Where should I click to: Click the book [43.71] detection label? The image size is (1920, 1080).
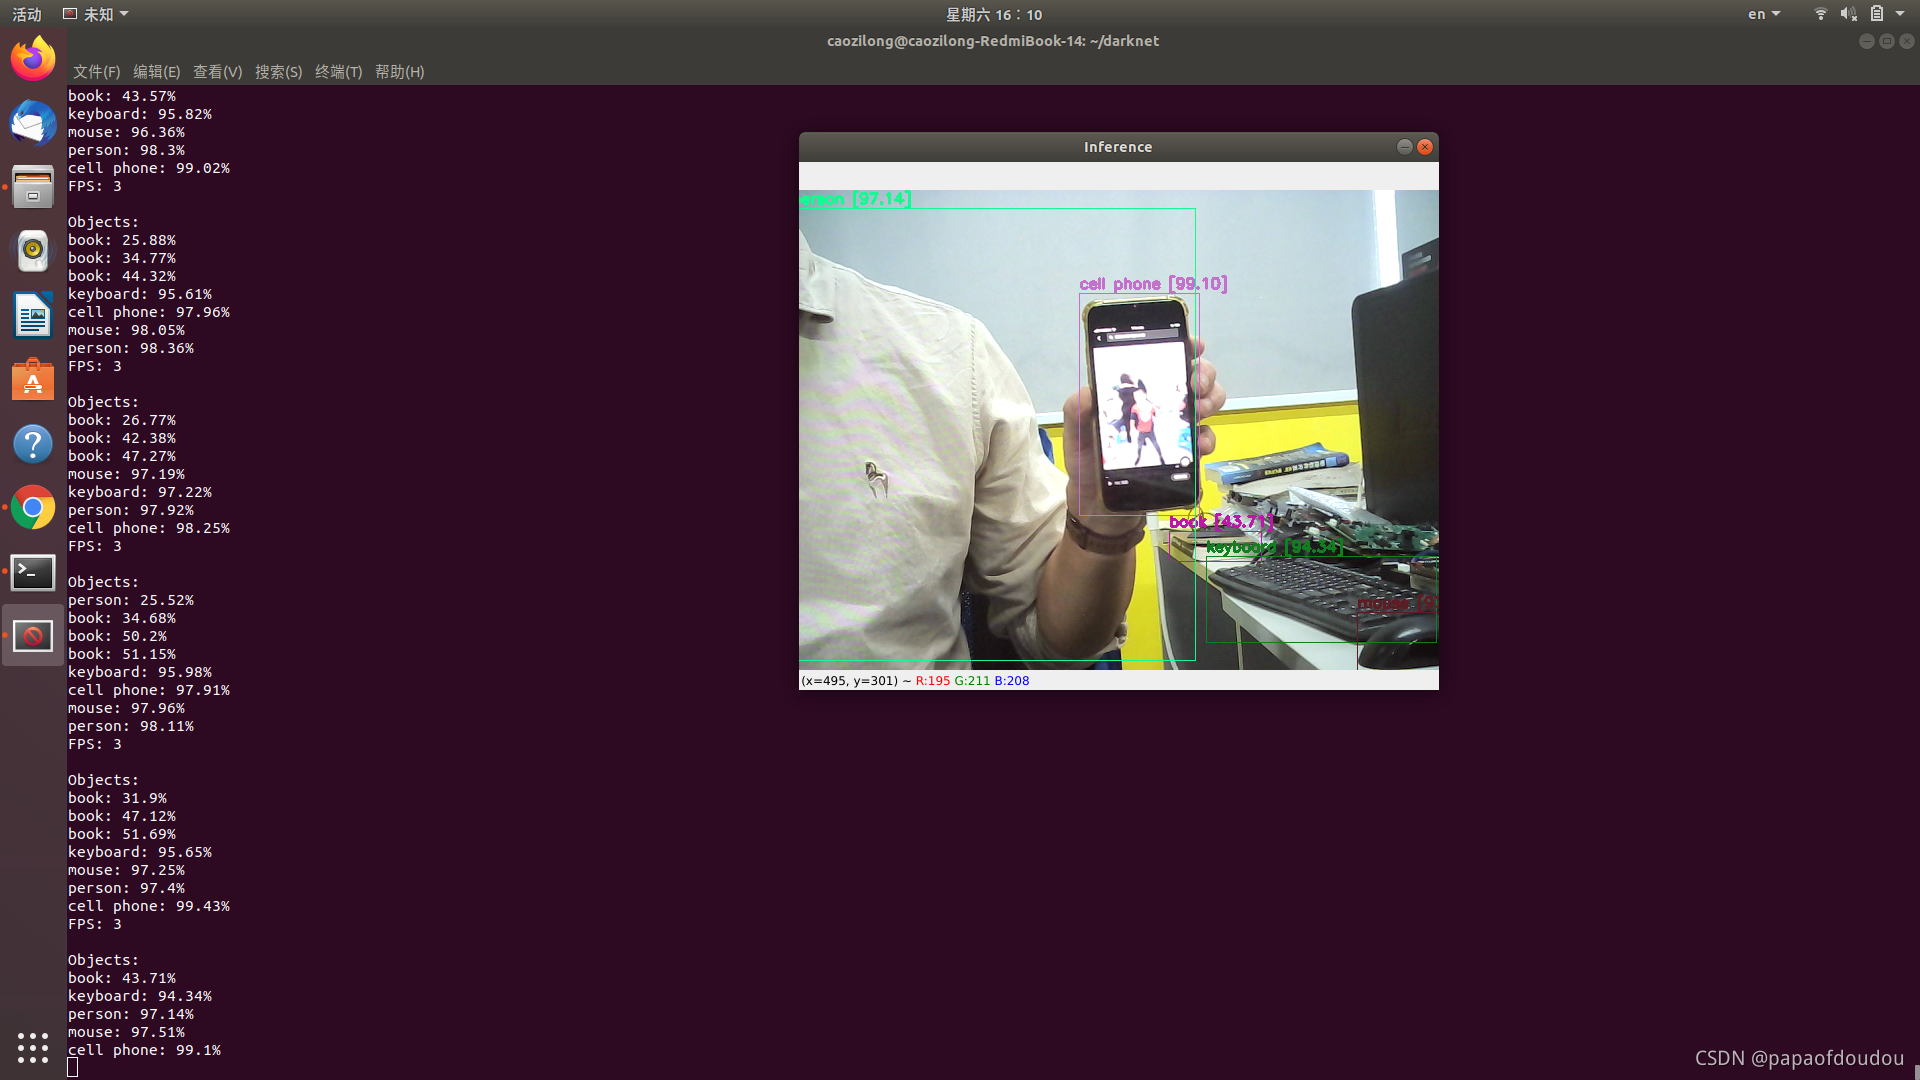pyautogui.click(x=1222, y=521)
